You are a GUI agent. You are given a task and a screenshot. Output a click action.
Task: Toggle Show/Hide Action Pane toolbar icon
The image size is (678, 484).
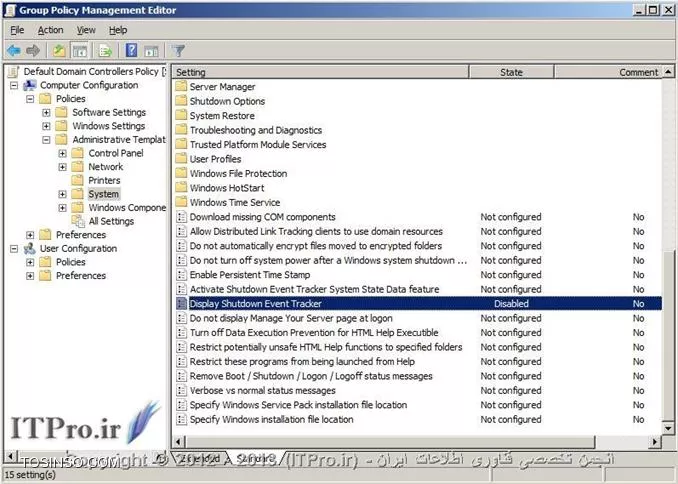151,51
